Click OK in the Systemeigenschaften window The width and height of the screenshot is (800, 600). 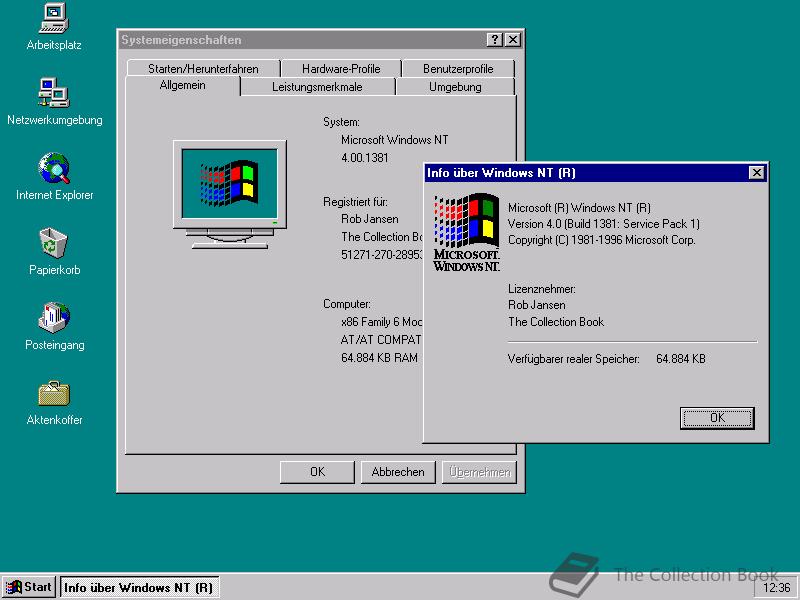point(317,472)
